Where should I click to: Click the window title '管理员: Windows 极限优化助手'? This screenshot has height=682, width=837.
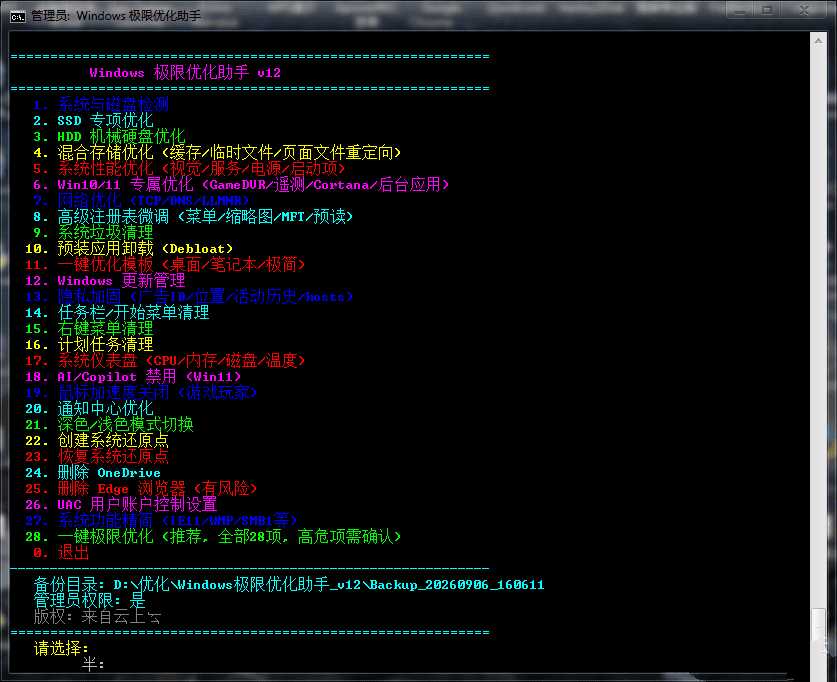click(116, 16)
